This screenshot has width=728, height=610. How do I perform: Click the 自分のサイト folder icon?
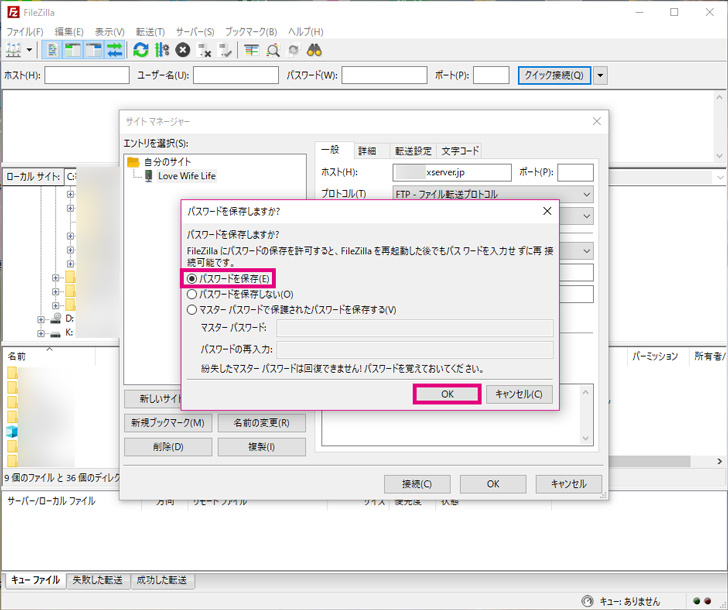[x=133, y=162]
